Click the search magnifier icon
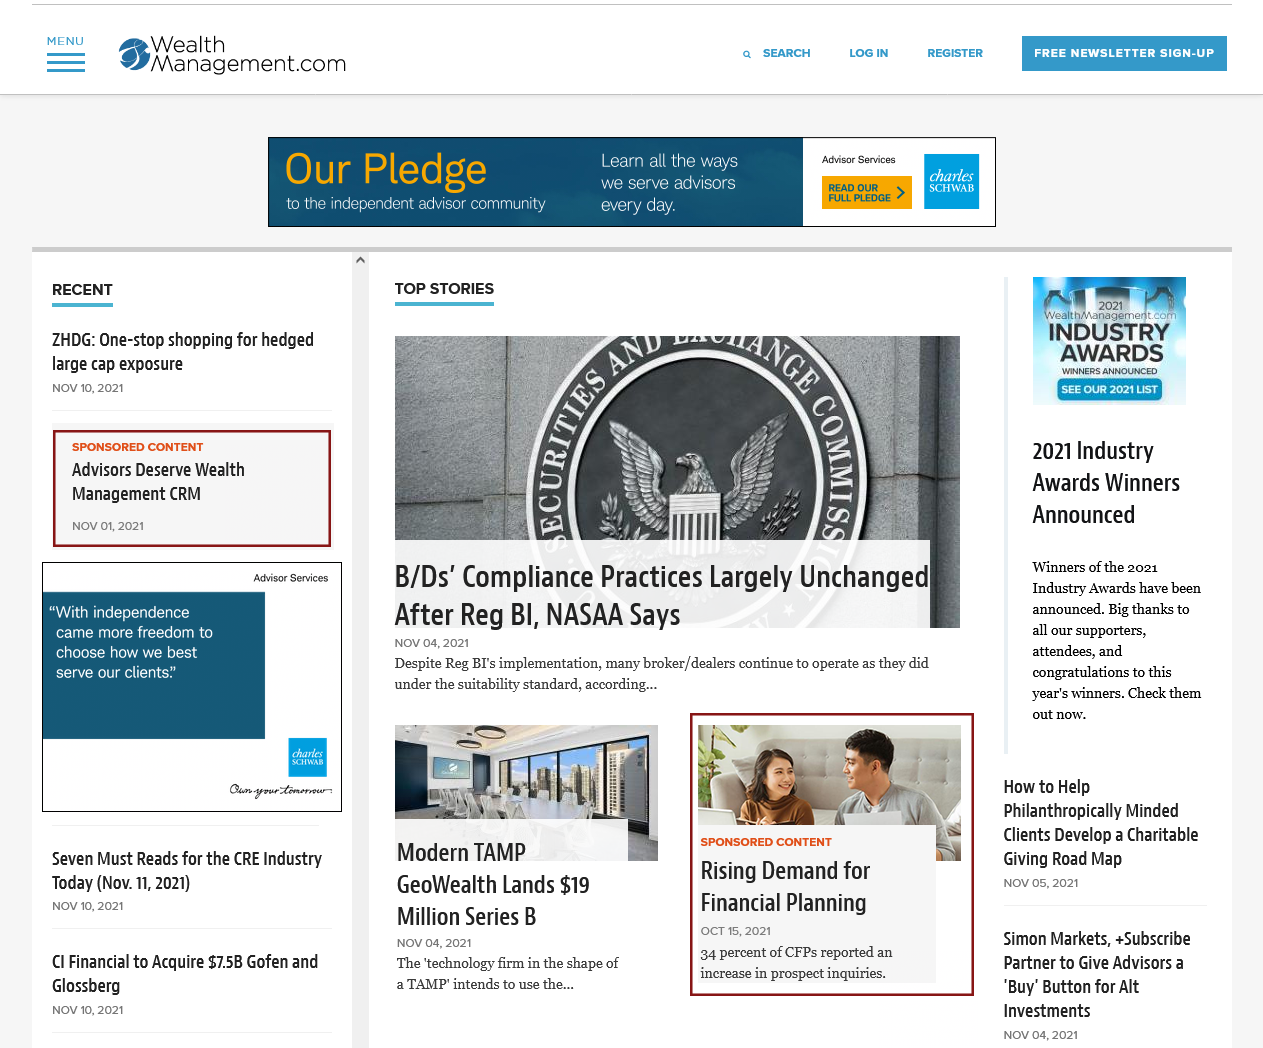 [x=747, y=54]
